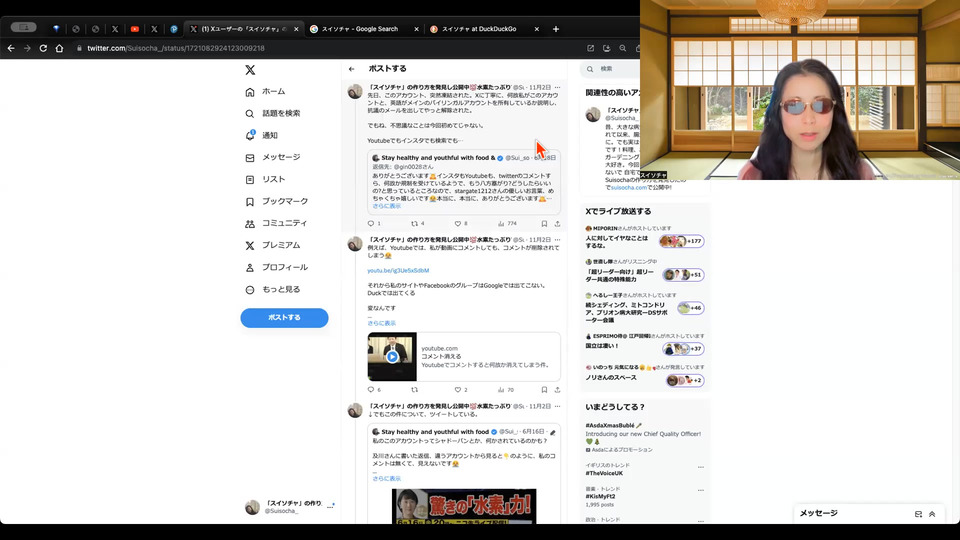Switch to the YouTube pinned tab
The height and width of the screenshot is (540, 960).
click(135, 29)
